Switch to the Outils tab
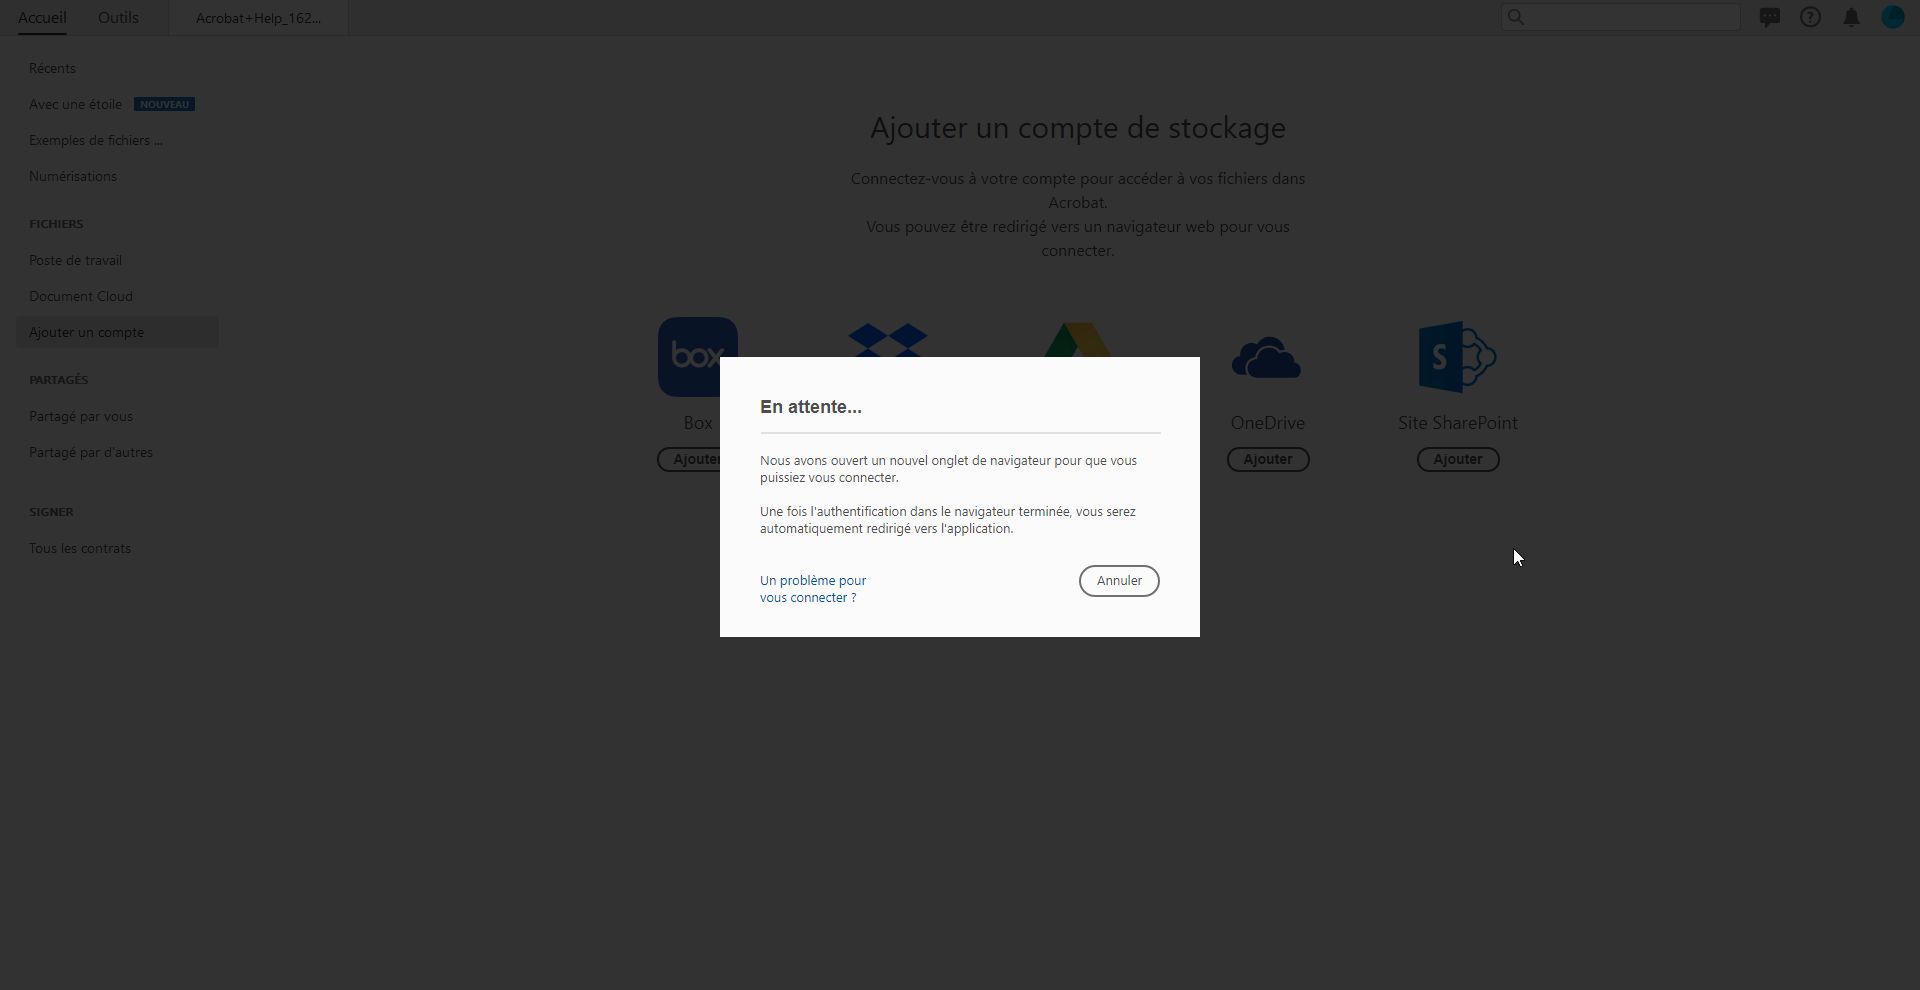1920x990 pixels. click(x=118, y=17)
